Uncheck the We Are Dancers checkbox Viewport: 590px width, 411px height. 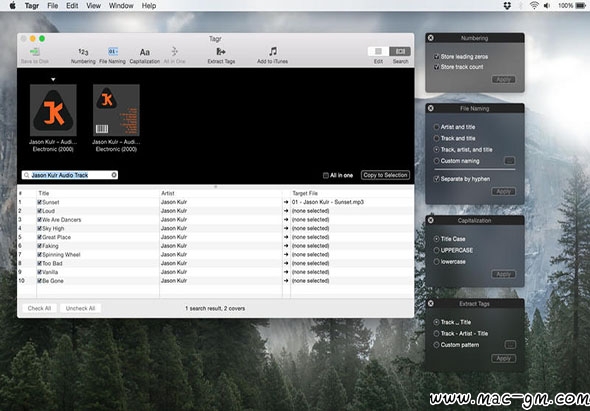pyautogui.click(x=40, y=219)
